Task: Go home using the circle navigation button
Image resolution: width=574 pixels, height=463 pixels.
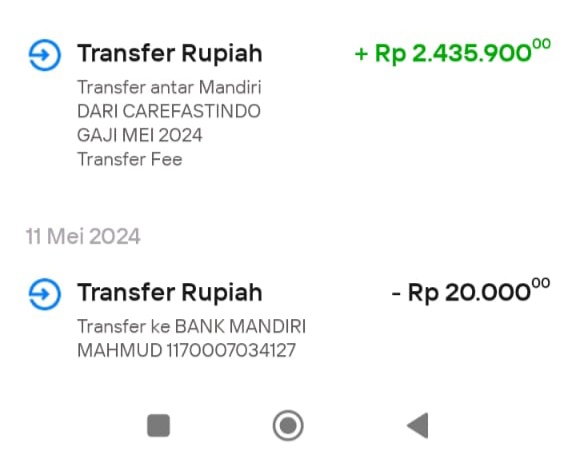Action: (x=288, y=426)
